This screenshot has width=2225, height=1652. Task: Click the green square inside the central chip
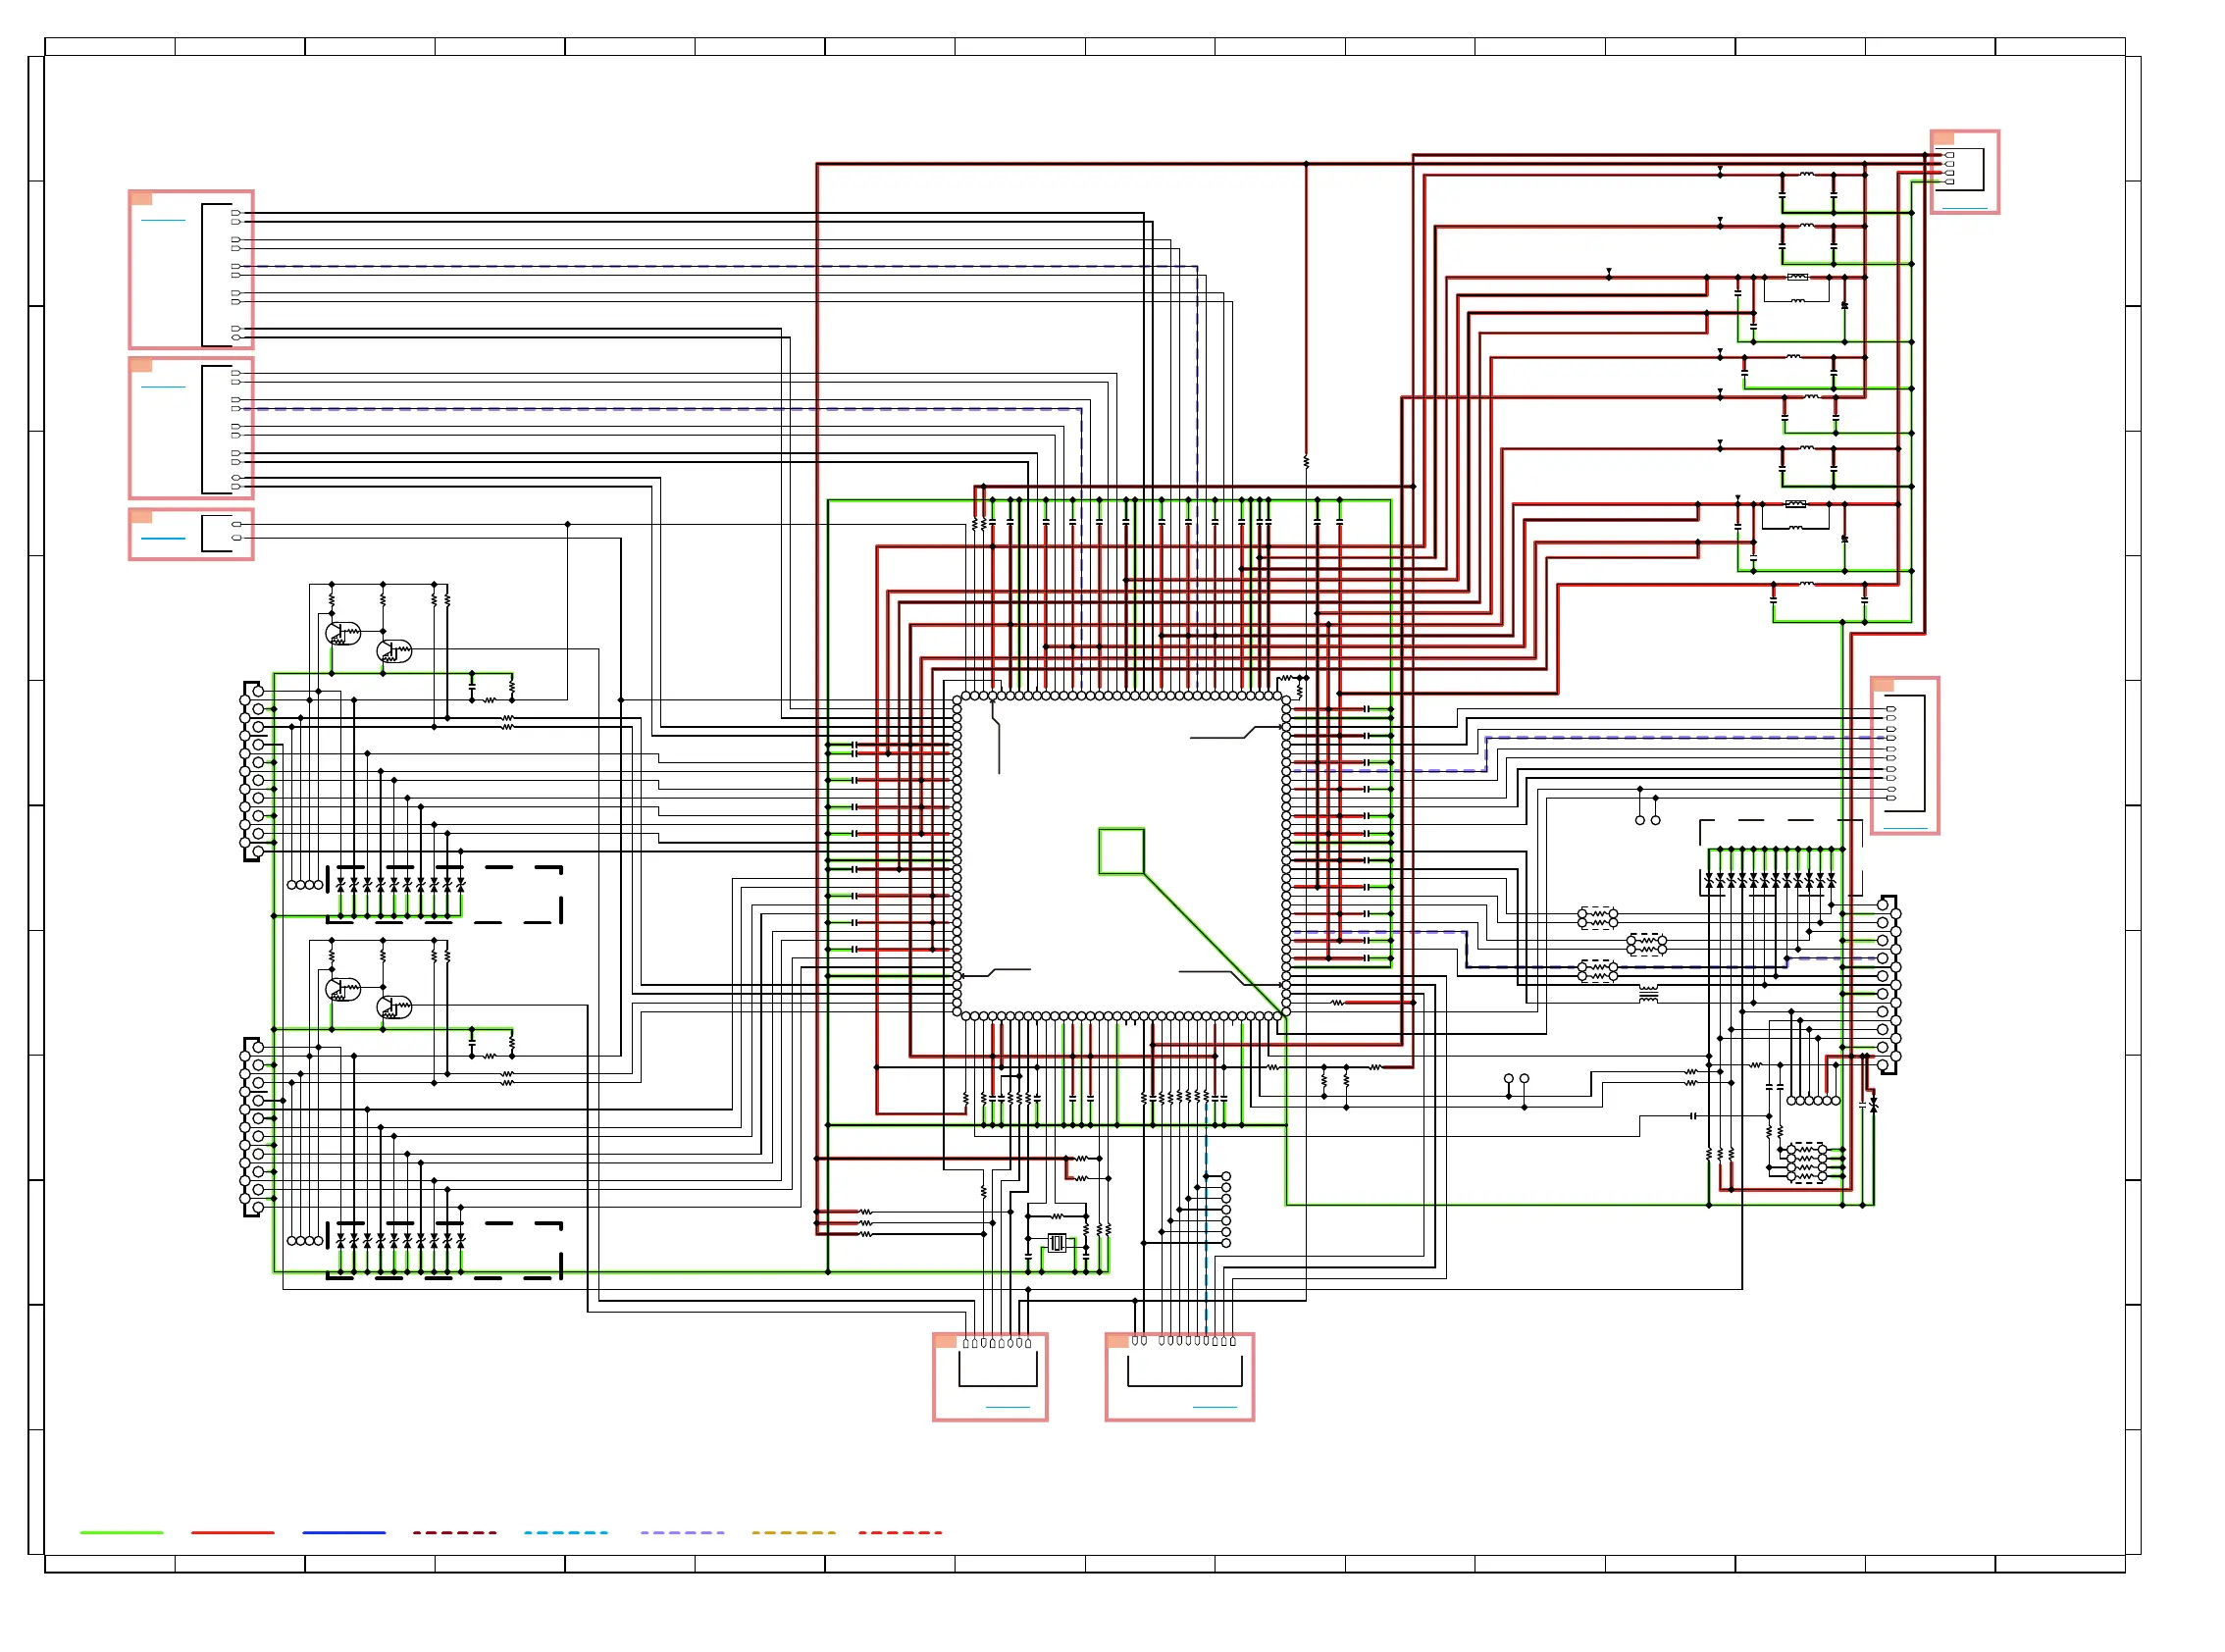[1121, 852]
